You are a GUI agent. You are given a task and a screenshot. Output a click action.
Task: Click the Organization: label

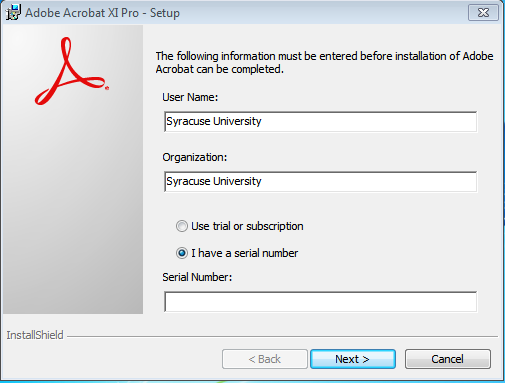(195, 157)
